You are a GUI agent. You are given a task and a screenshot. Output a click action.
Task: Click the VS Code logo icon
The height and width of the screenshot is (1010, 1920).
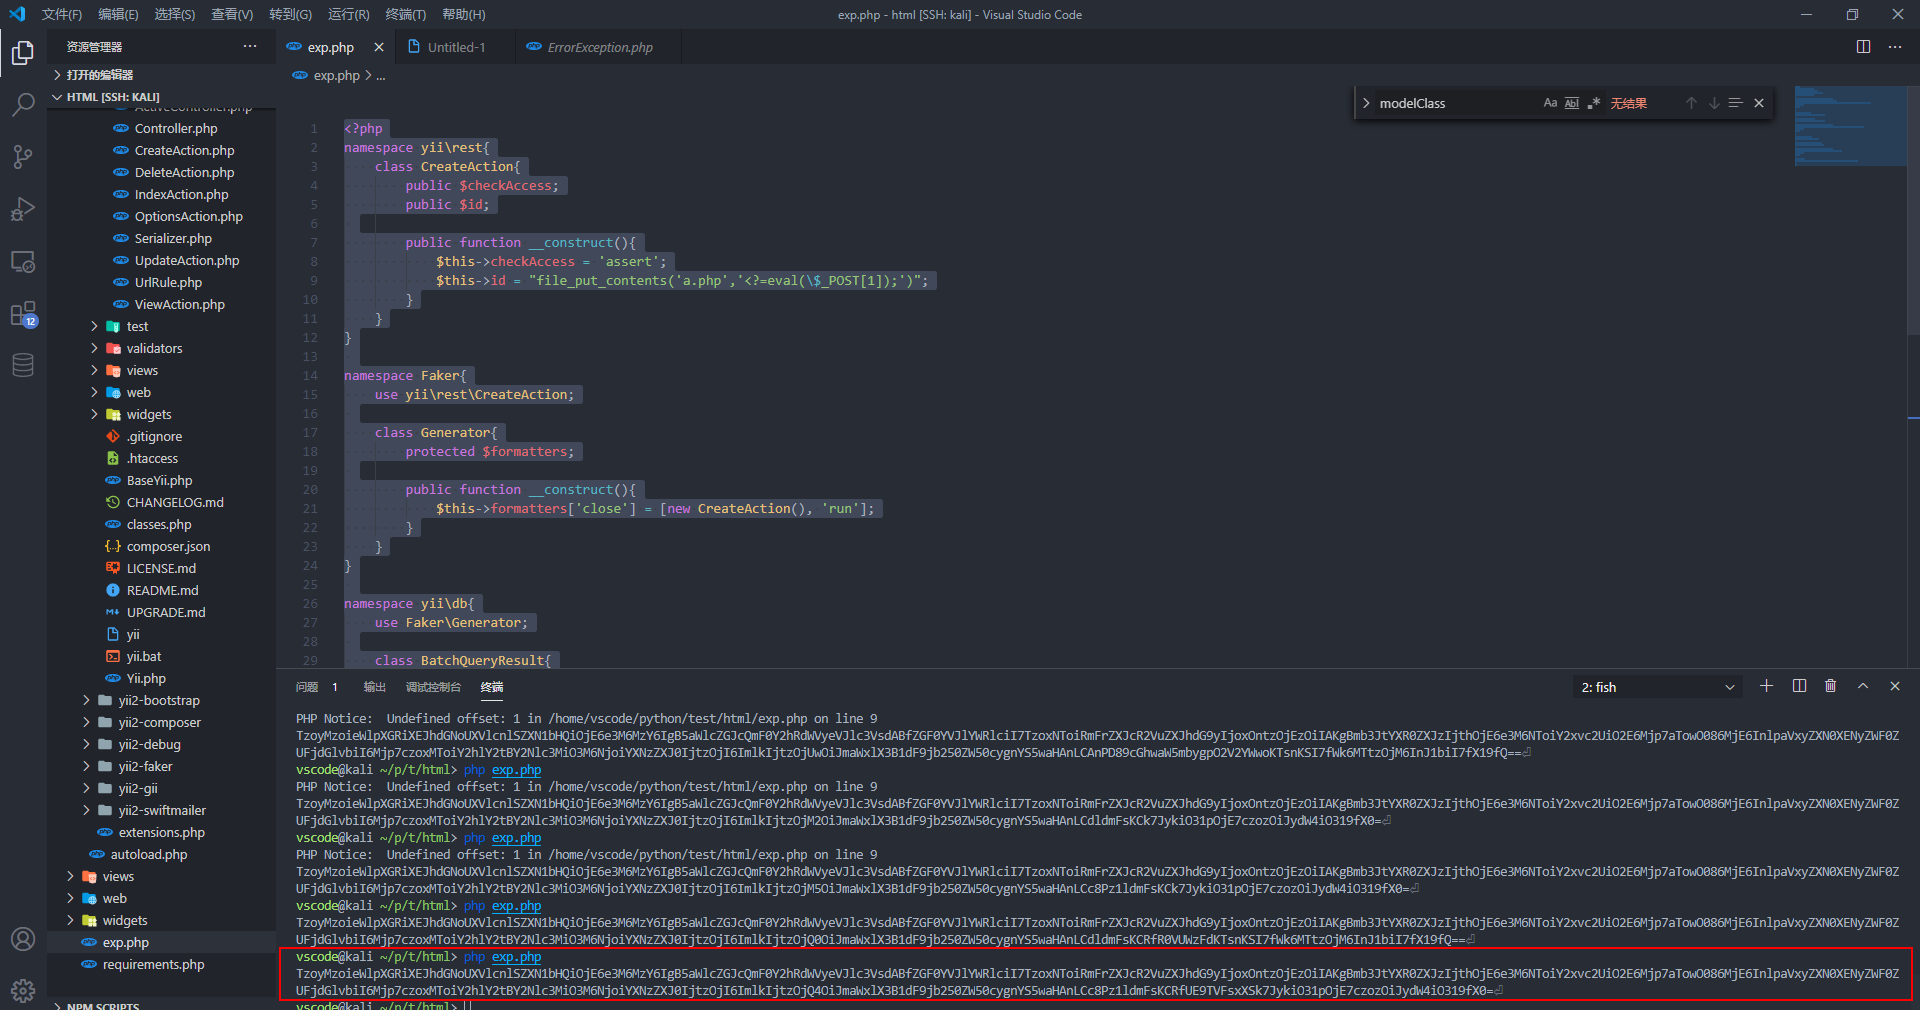coord(17,14)
